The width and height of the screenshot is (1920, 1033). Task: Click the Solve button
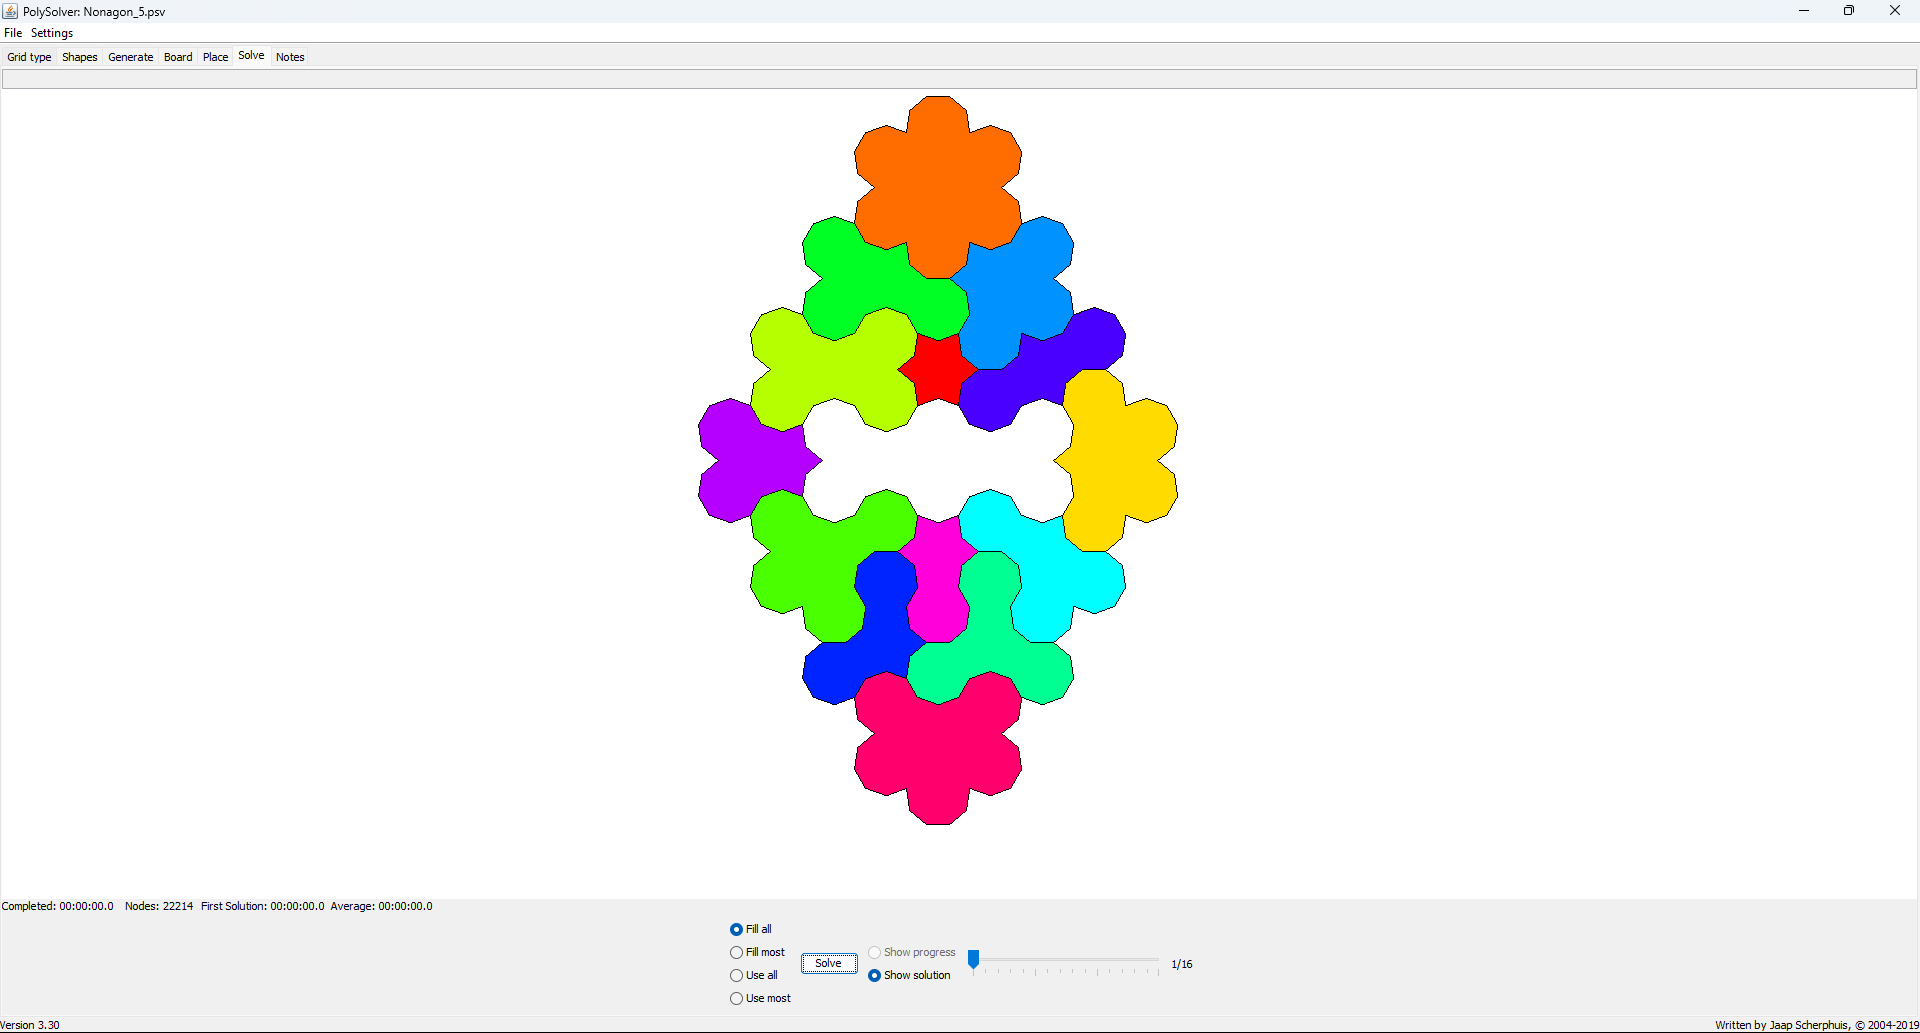click(x=829, y=963)
